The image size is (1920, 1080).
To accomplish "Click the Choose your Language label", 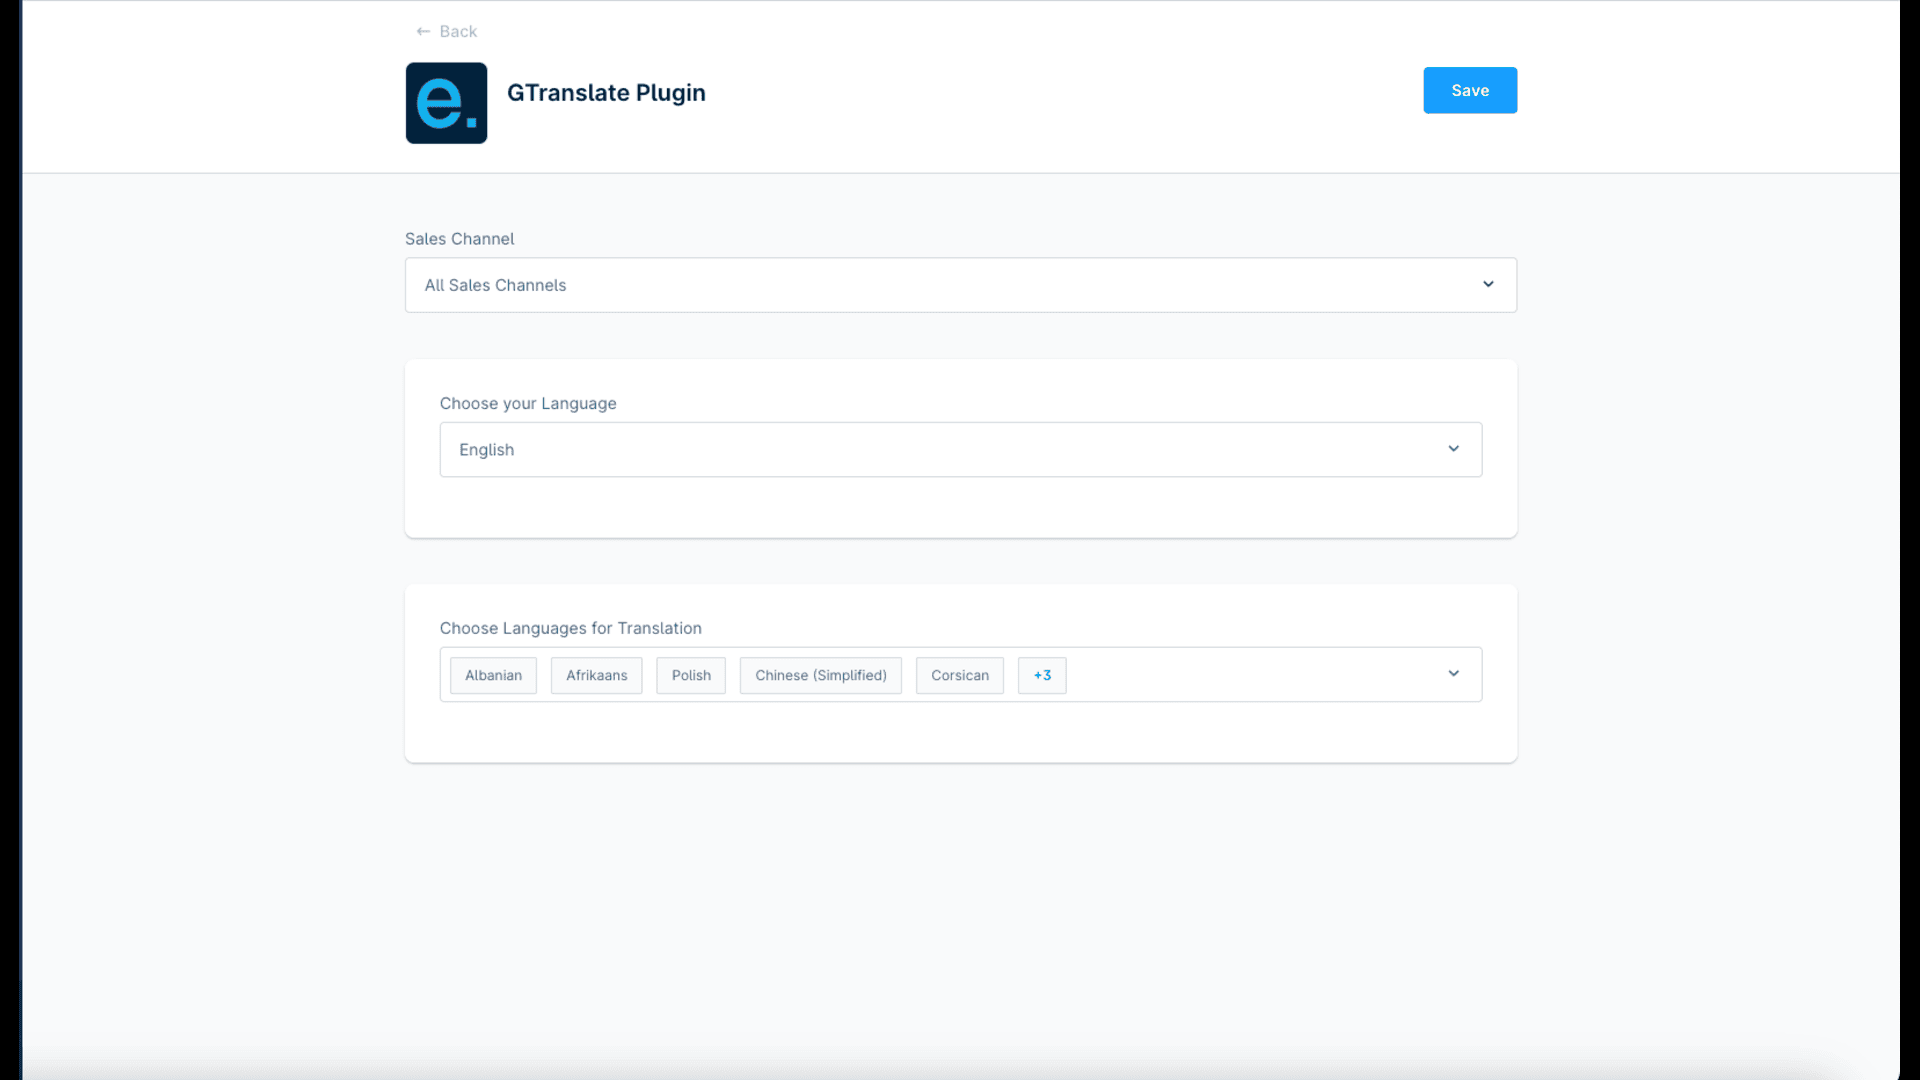I will (x=528, y=404).
